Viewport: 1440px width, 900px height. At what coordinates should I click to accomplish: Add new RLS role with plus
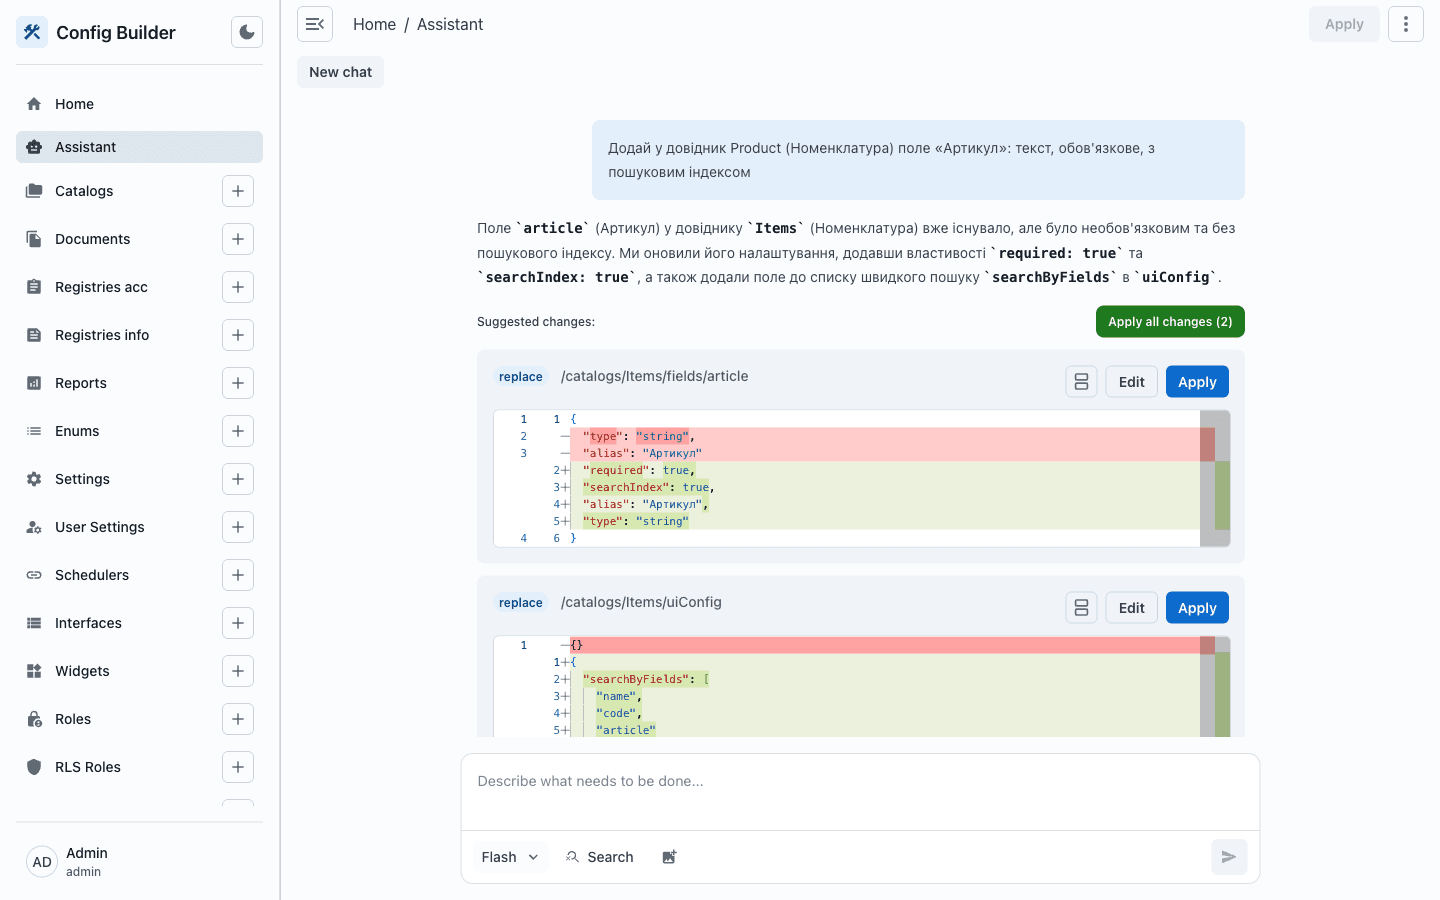coord(238,767)
